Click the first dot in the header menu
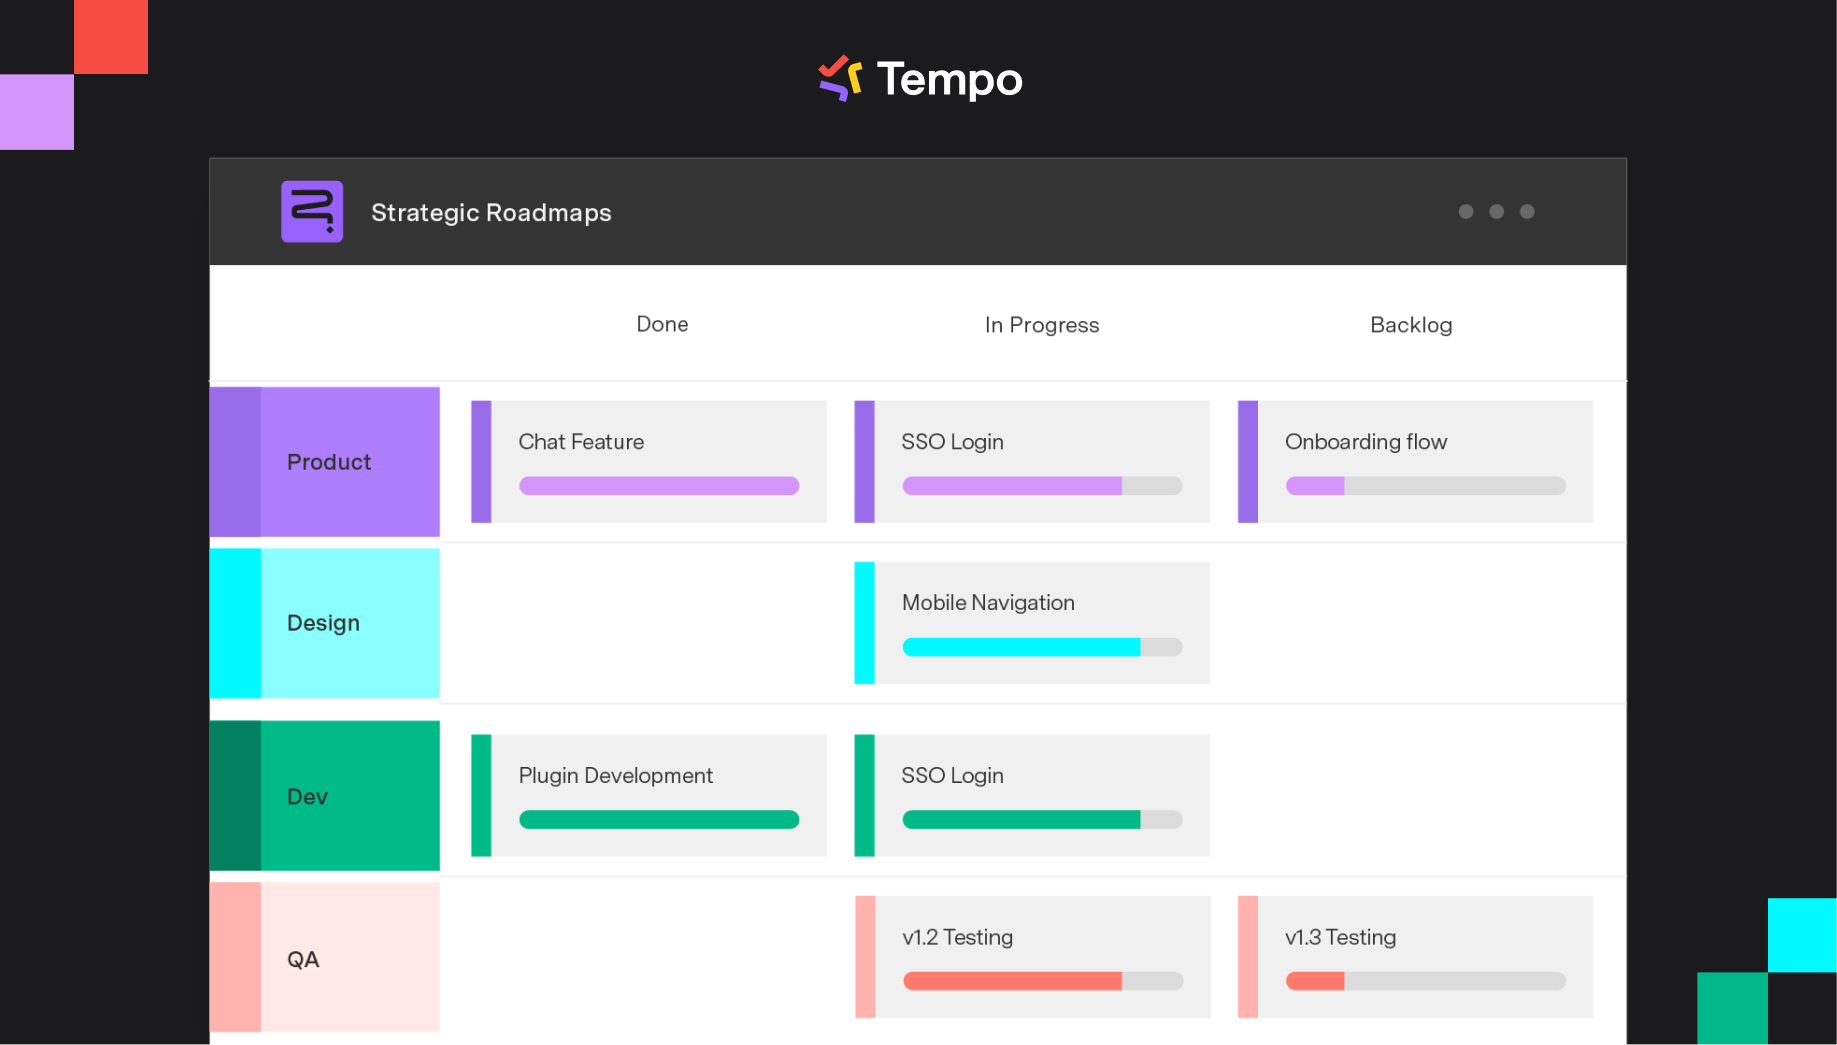The height and width of the screenshot is (1045, 1837). (x=1466, y=211)
